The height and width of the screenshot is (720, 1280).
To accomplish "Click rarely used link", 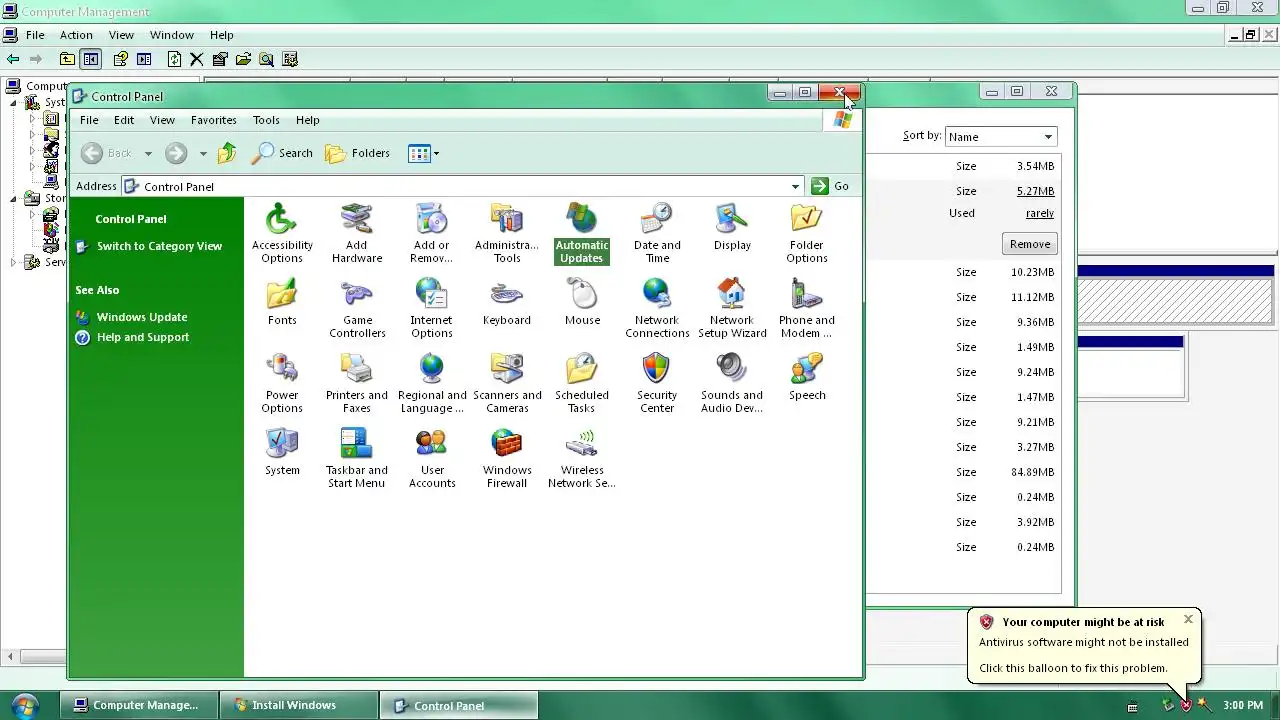I will click(x=1040, y=213).
